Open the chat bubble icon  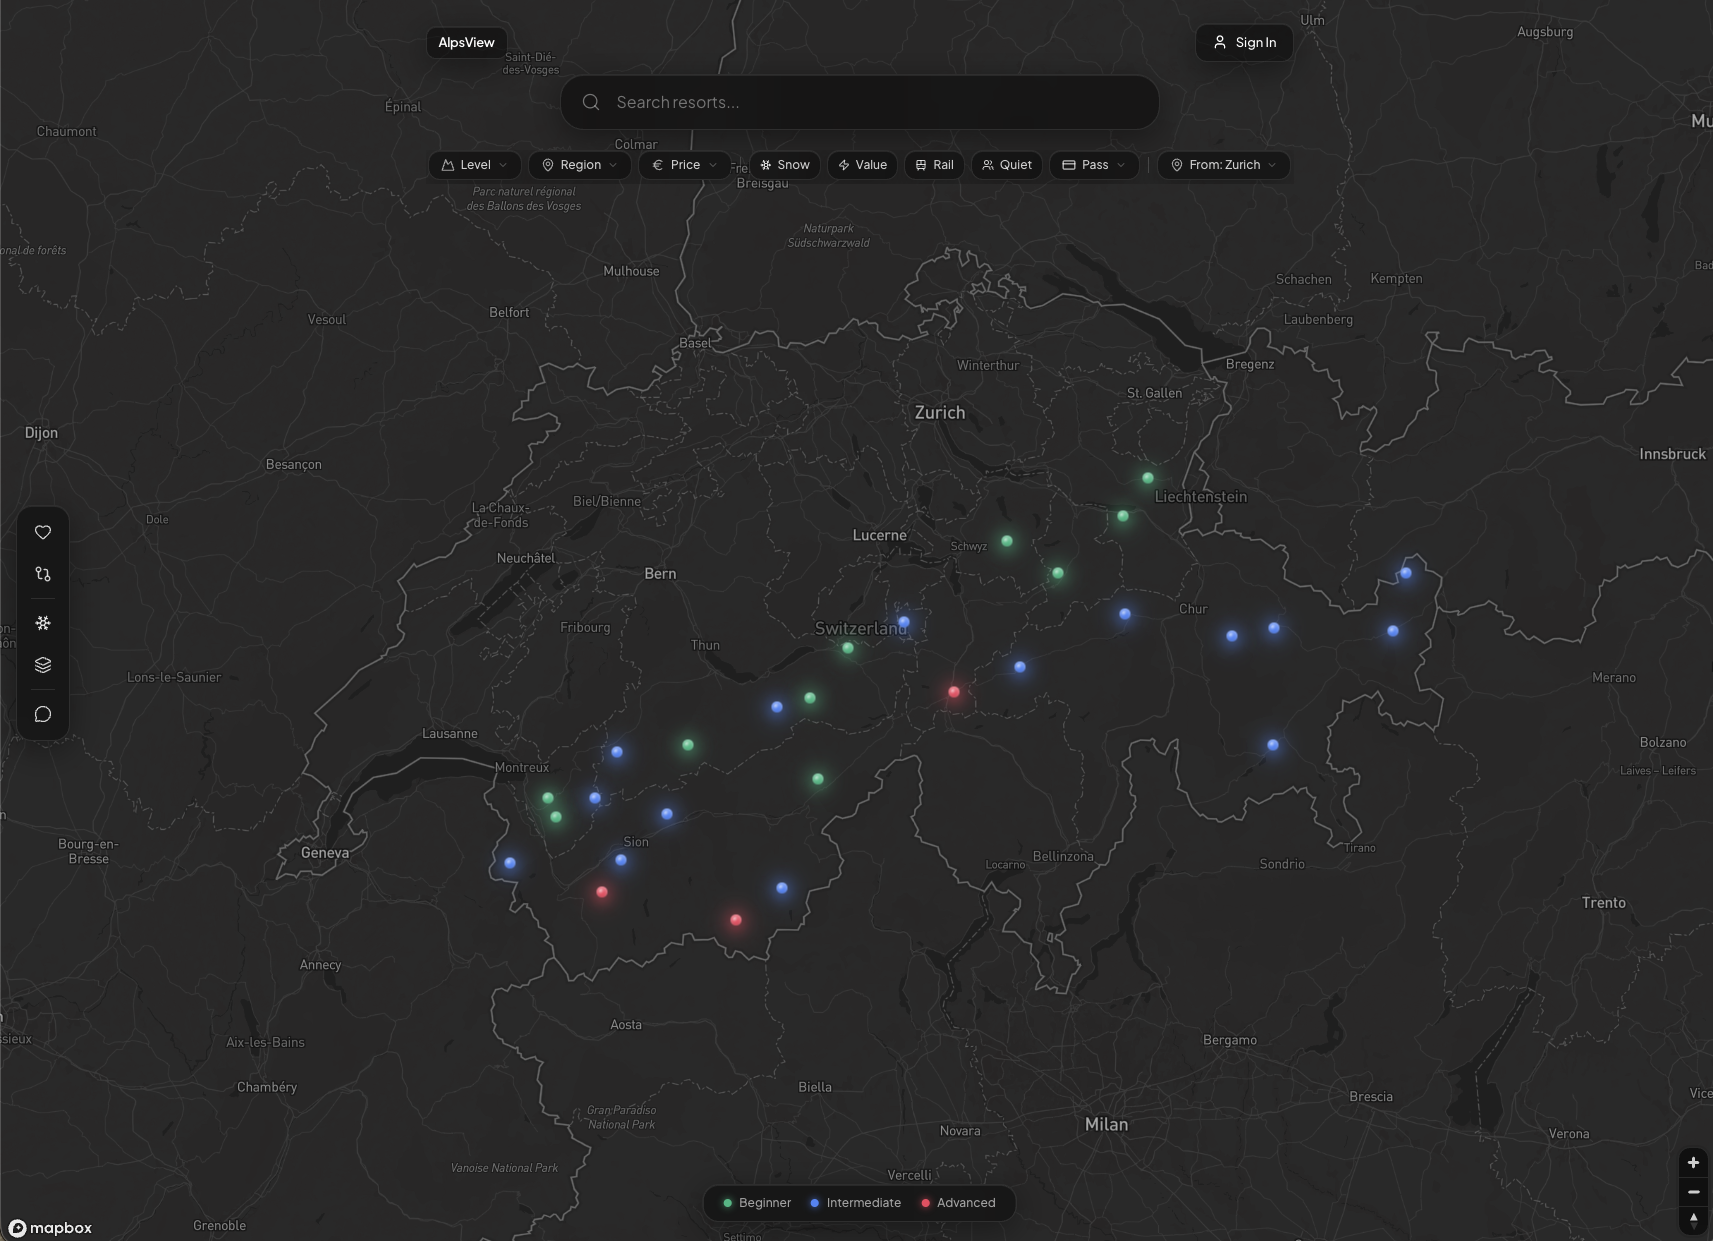[x=43, y=714]
